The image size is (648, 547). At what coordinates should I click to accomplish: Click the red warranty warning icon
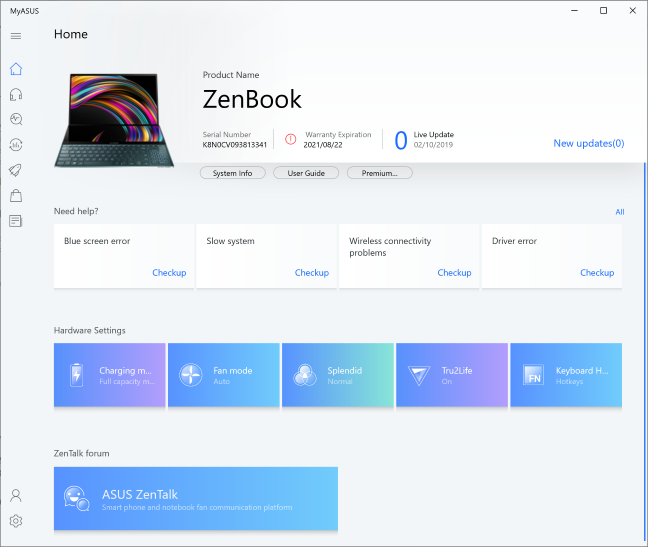point(291,139)
